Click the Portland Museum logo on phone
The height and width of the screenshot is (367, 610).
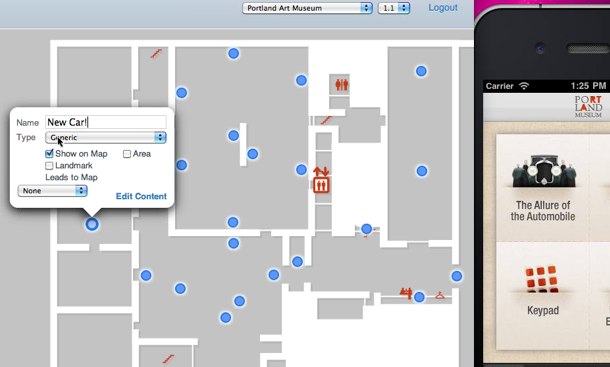point(588,107)
